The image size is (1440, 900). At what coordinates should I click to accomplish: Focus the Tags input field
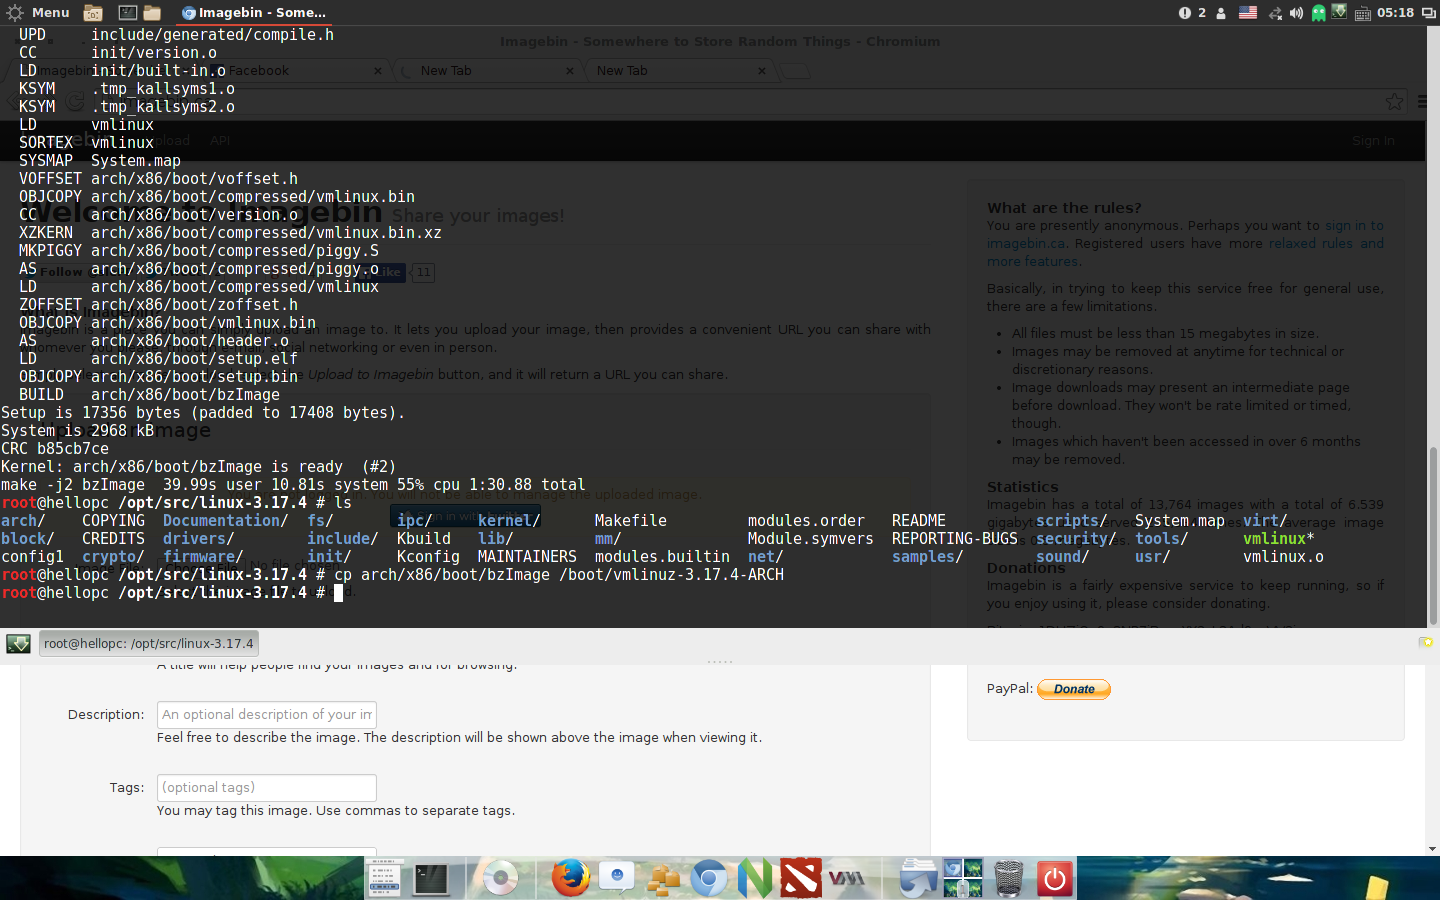coord(267,788)
